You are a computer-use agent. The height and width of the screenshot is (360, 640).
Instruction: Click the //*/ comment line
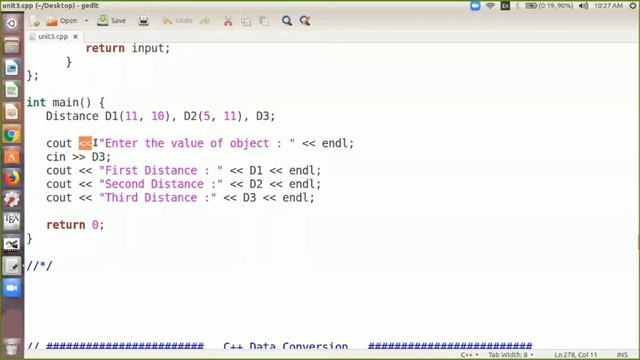(39, 266)
